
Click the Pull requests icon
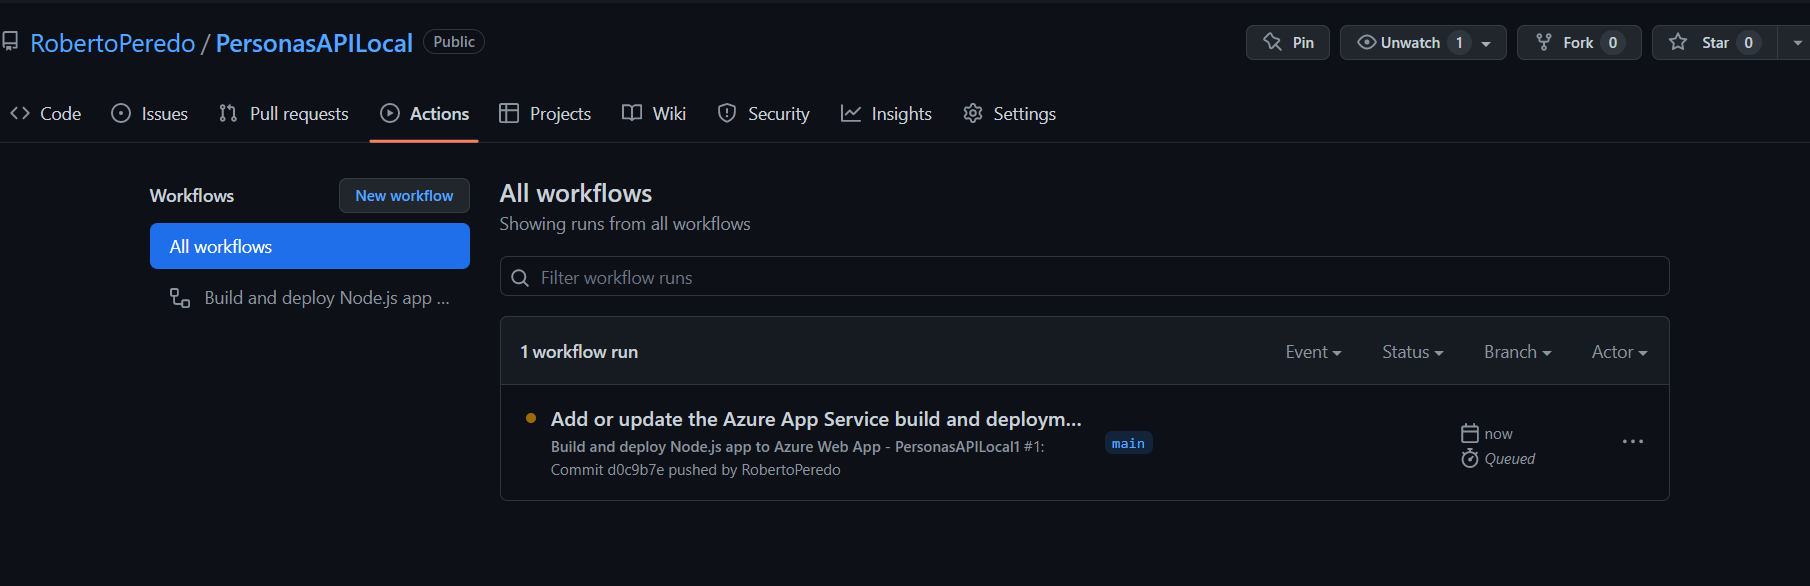point(228,113)
